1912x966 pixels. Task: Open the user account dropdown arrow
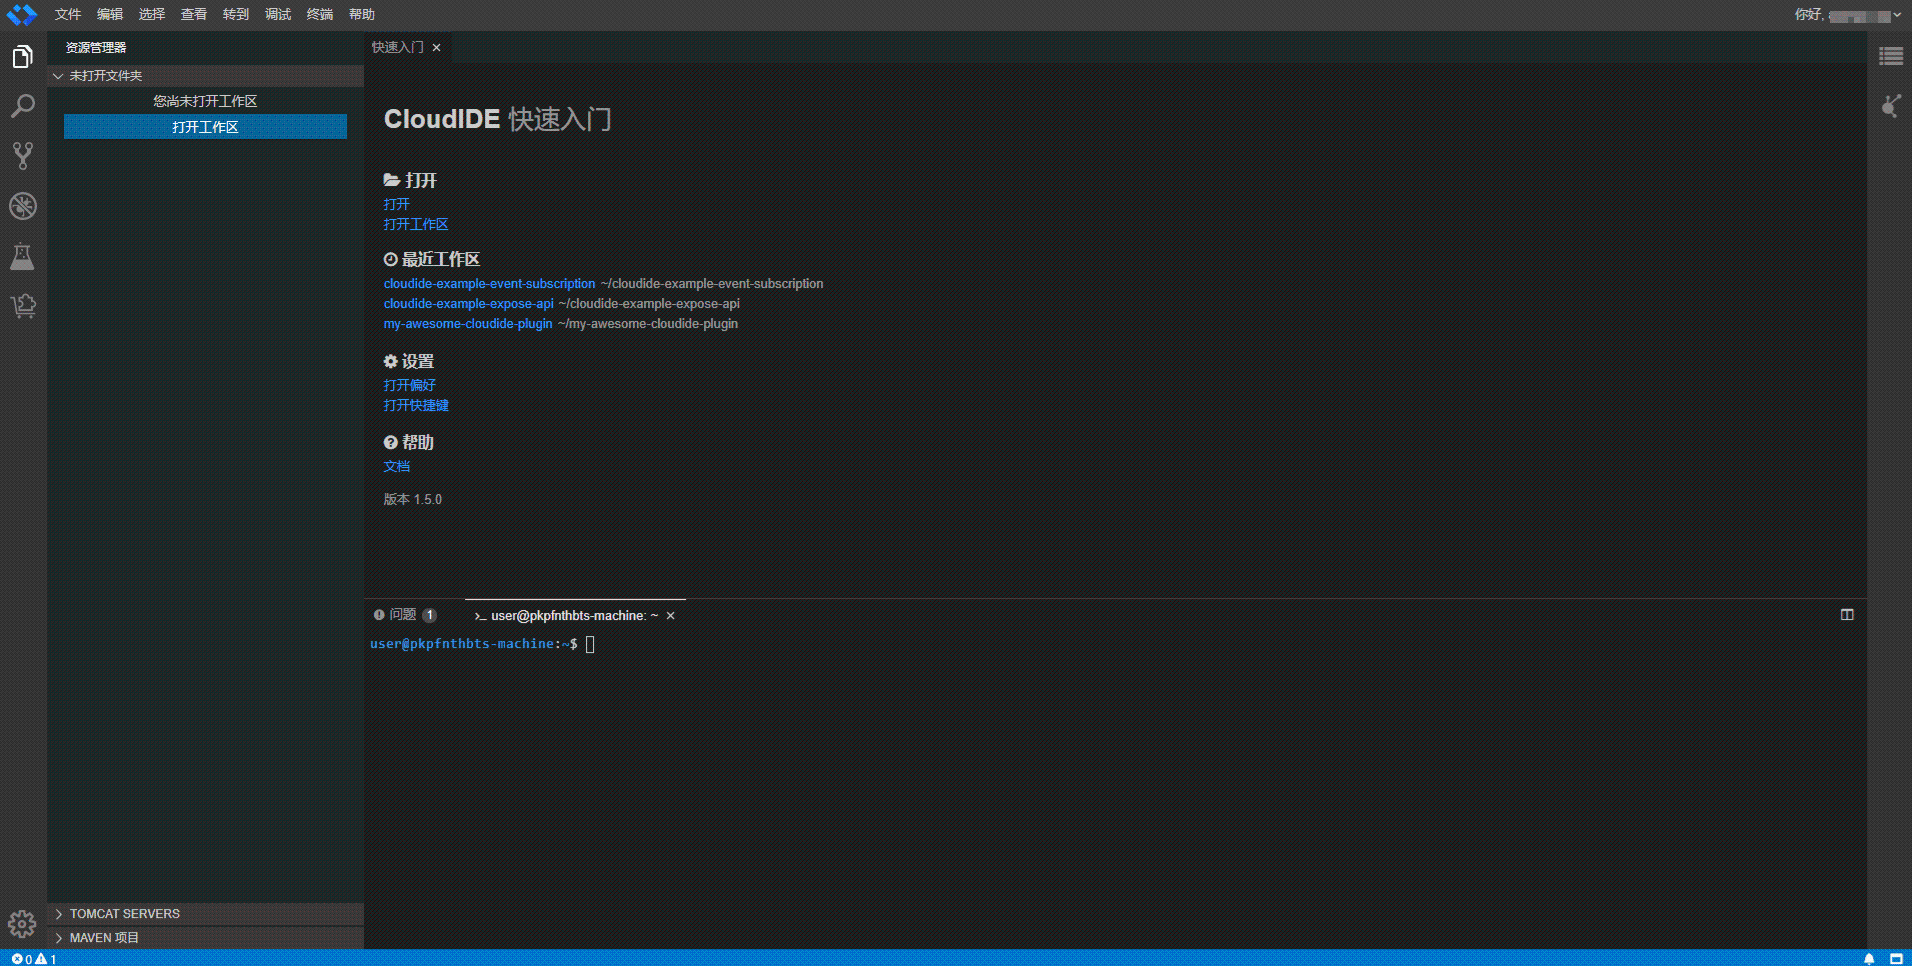1897,15
